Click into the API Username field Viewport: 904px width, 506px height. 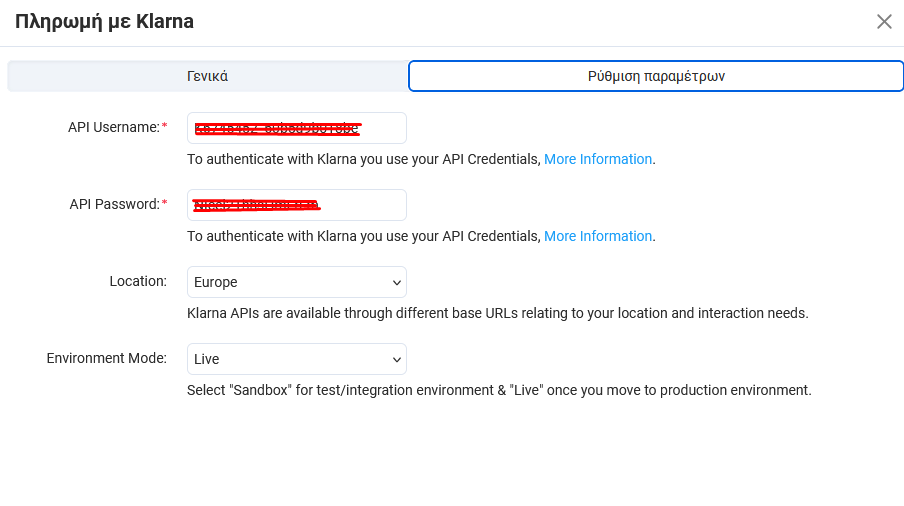(297, 128)
